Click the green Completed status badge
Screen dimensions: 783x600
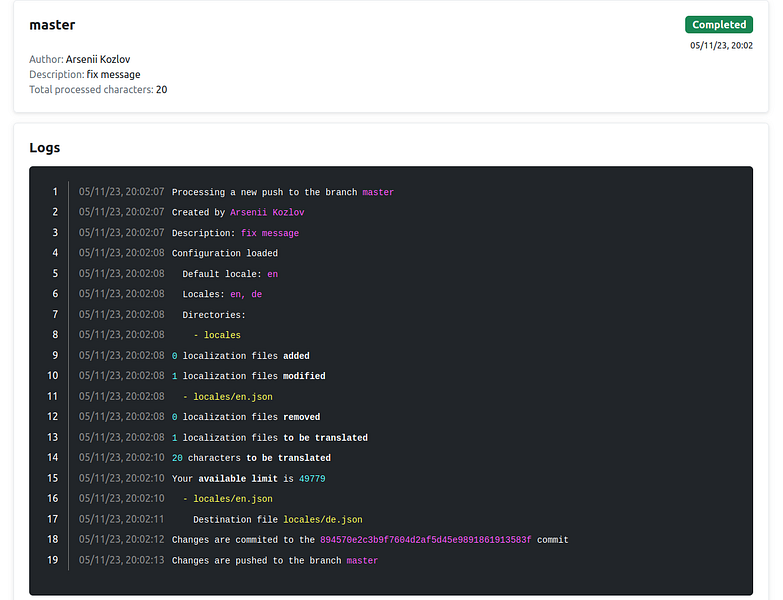[x=719, y=24]
